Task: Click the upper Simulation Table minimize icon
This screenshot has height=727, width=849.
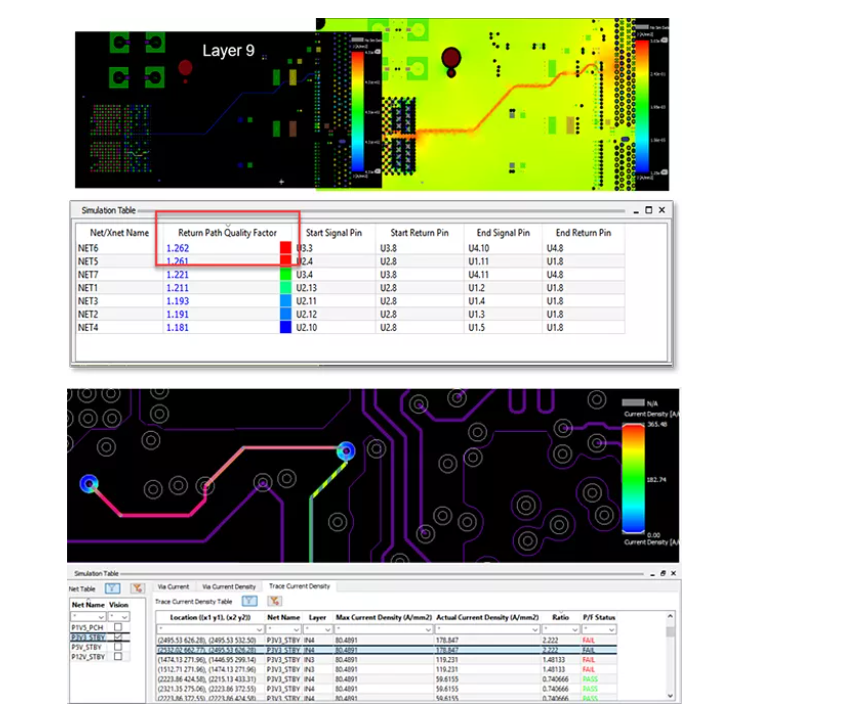Action: [635, 210]
